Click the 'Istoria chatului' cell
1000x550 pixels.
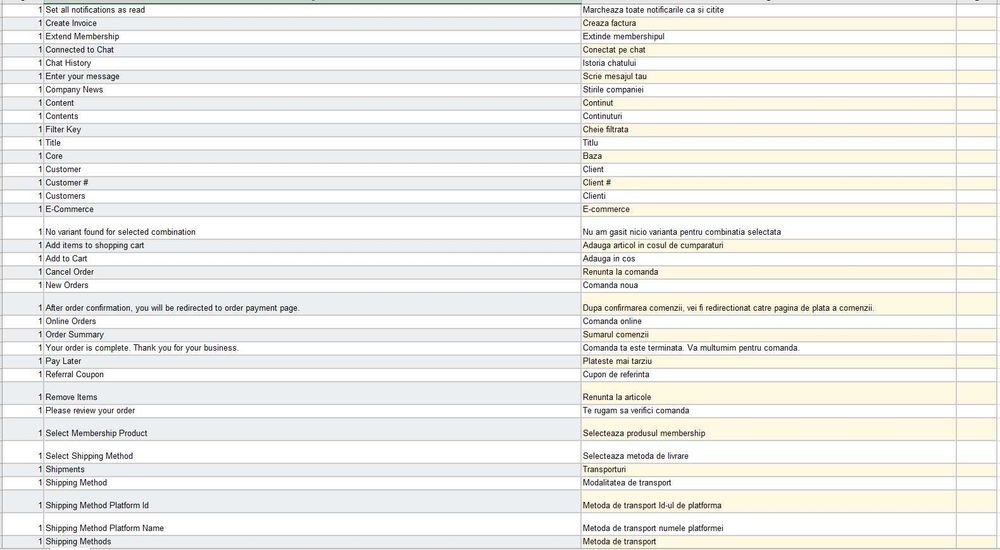[x=768, y=63]
